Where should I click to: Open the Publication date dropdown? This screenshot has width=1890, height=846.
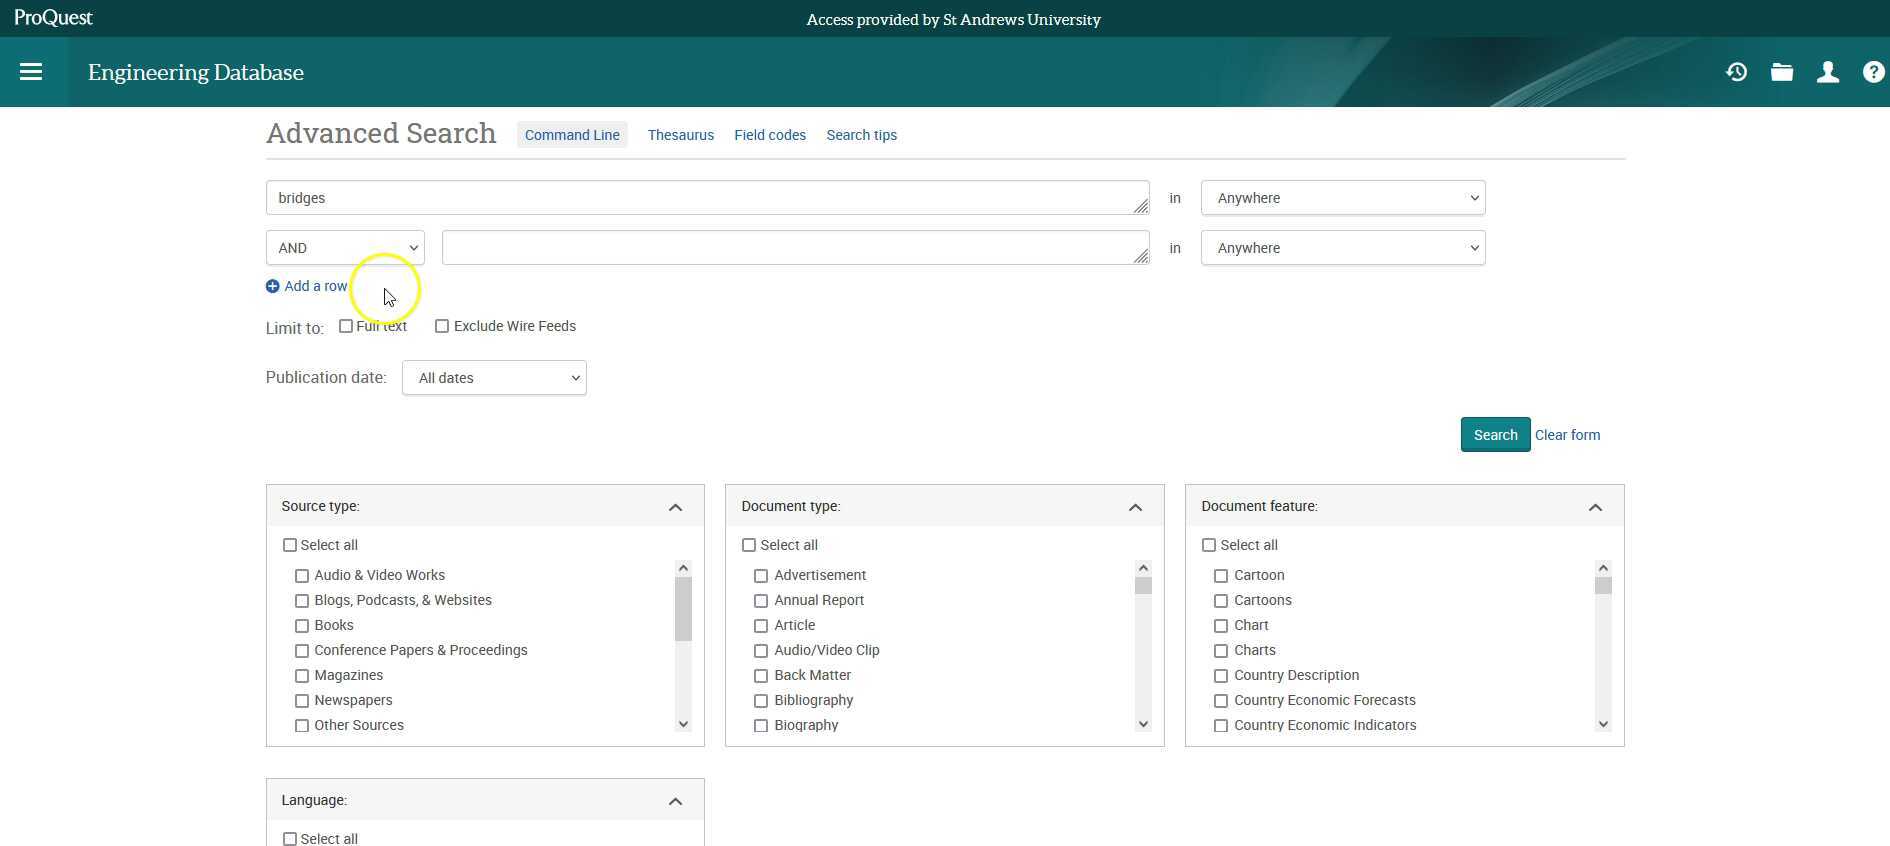click(494, 378)
